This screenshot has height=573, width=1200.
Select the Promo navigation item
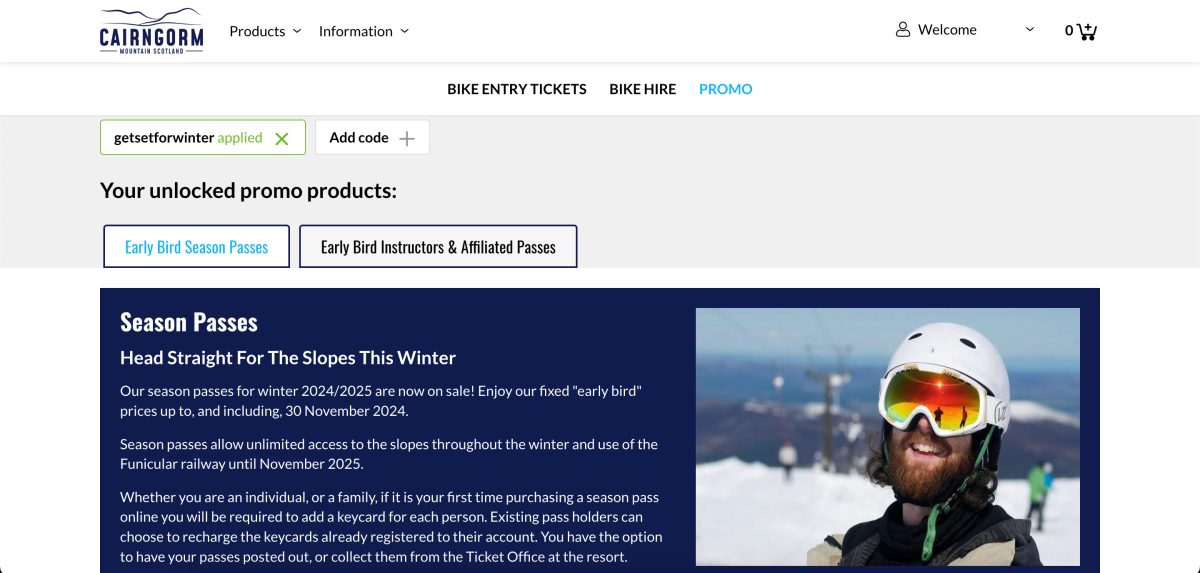click(x=726, y=89)
